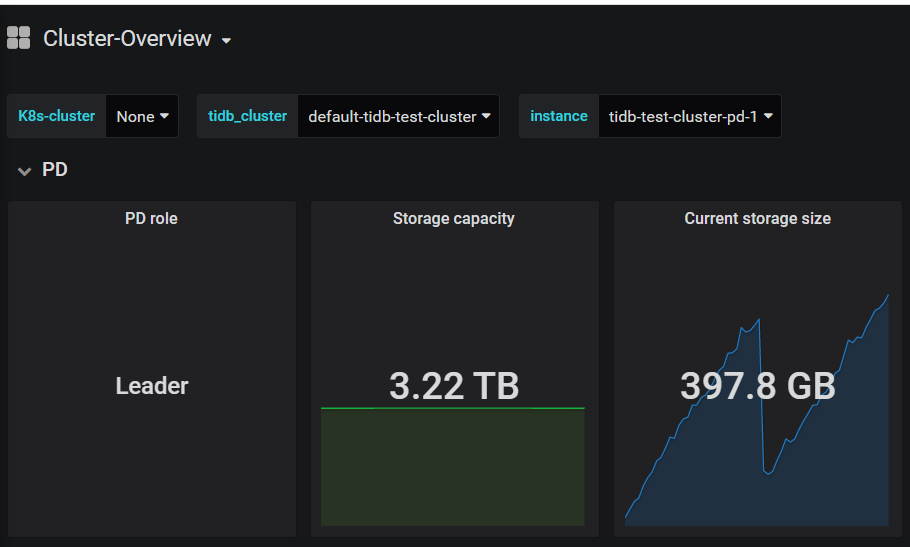Open the instance tidb-test-cluster-pd-1 dropdown
Image resolution: width=910 pixels, height=547 pixels.
coord(690,117)
